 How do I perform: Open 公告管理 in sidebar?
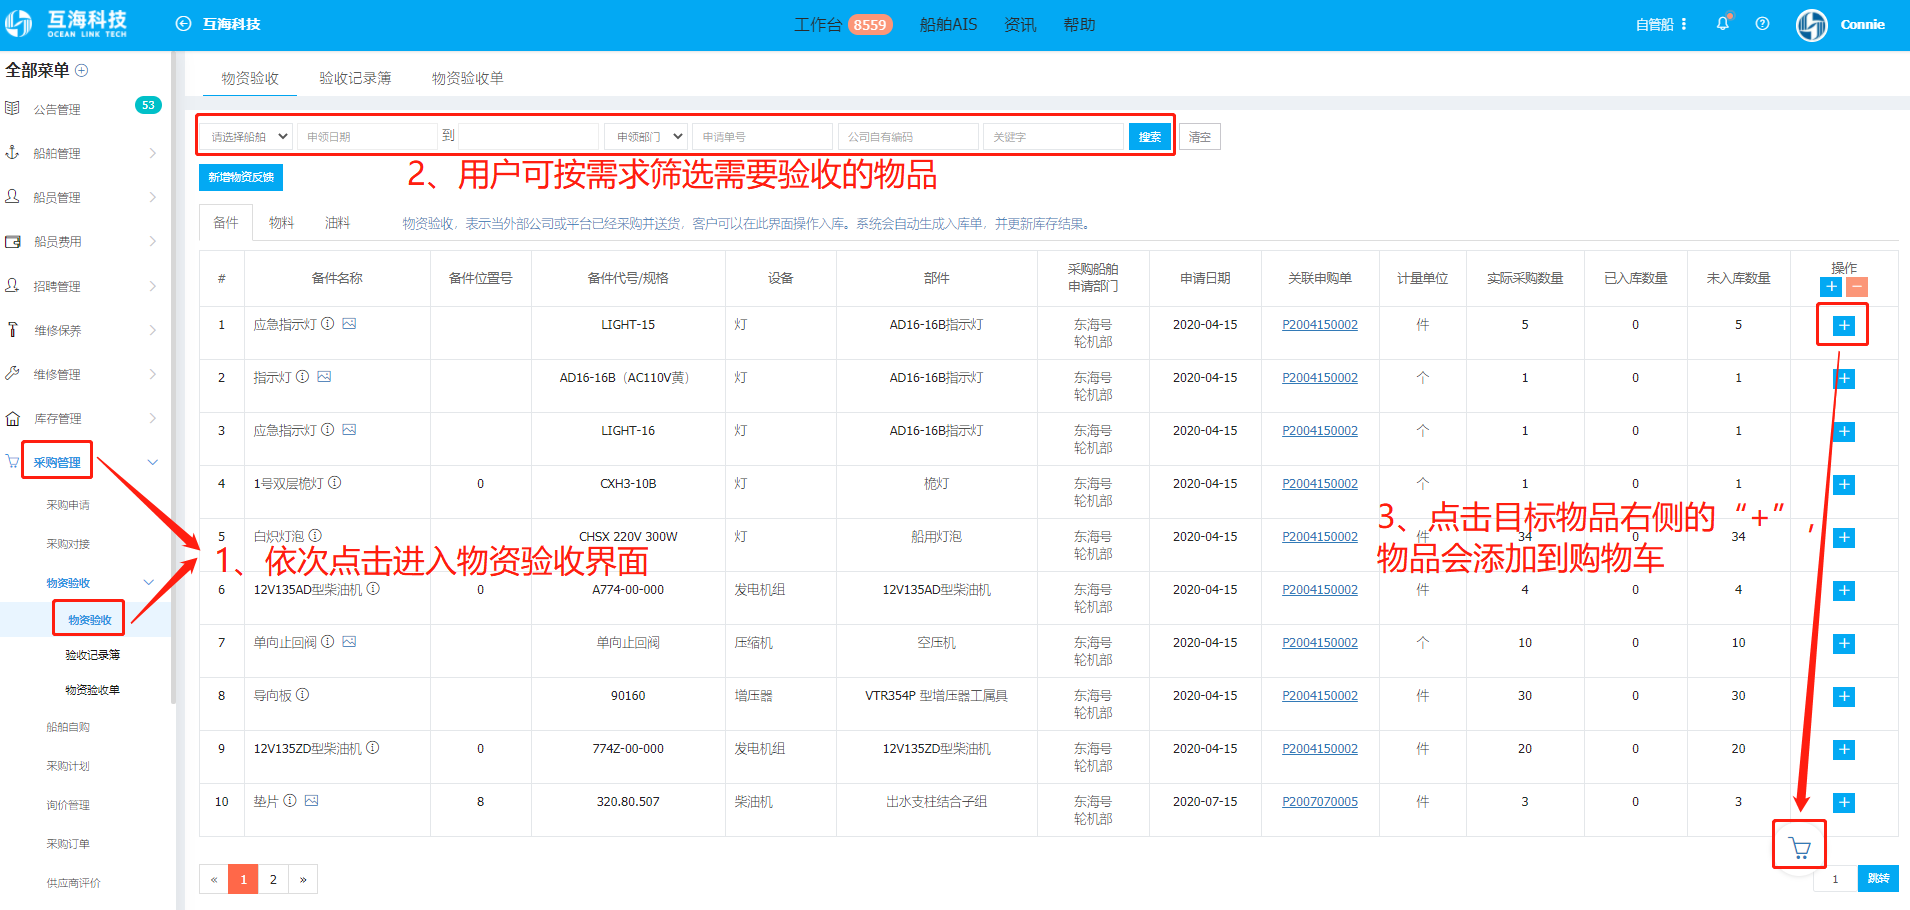pyautogui.click(x=56, y=109)
